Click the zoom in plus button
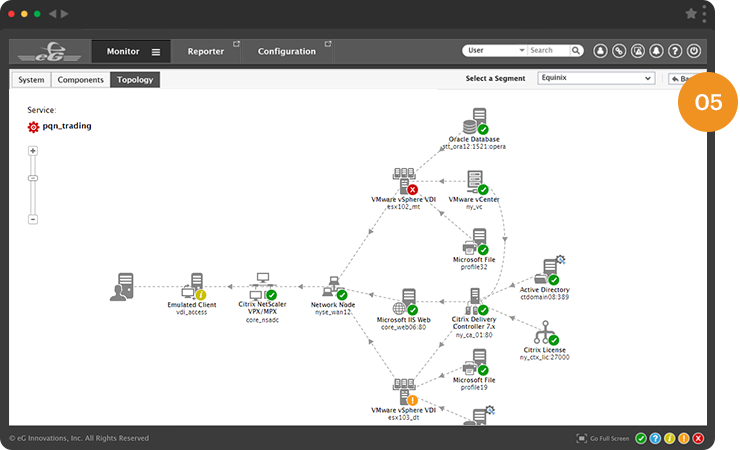 tap(33, 151)
